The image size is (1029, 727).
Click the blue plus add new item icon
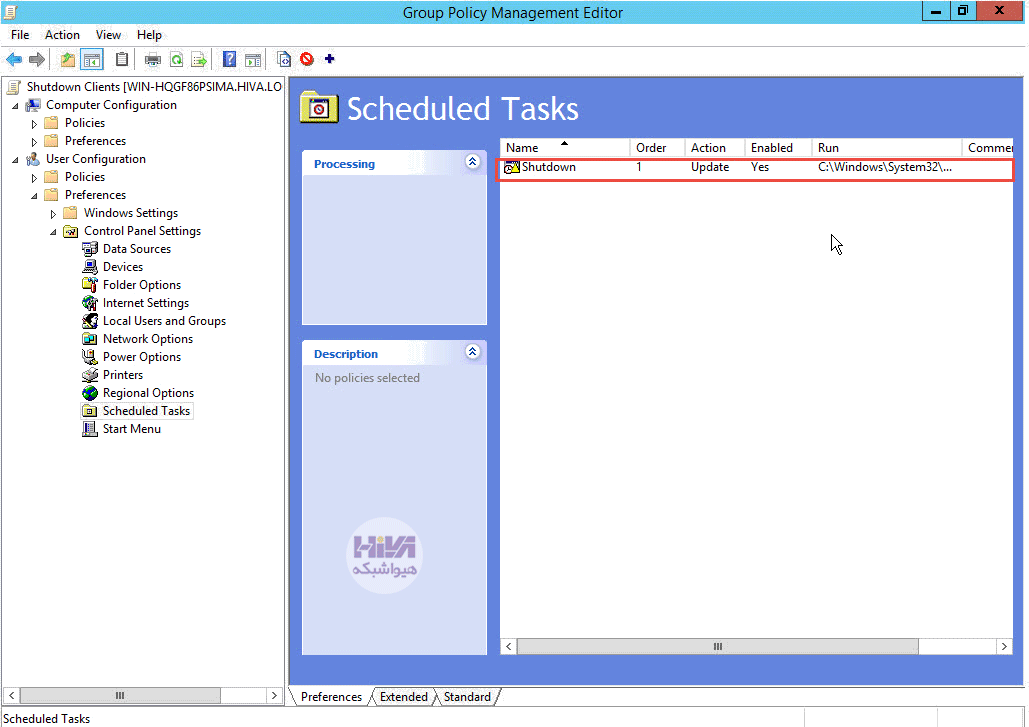329,59
